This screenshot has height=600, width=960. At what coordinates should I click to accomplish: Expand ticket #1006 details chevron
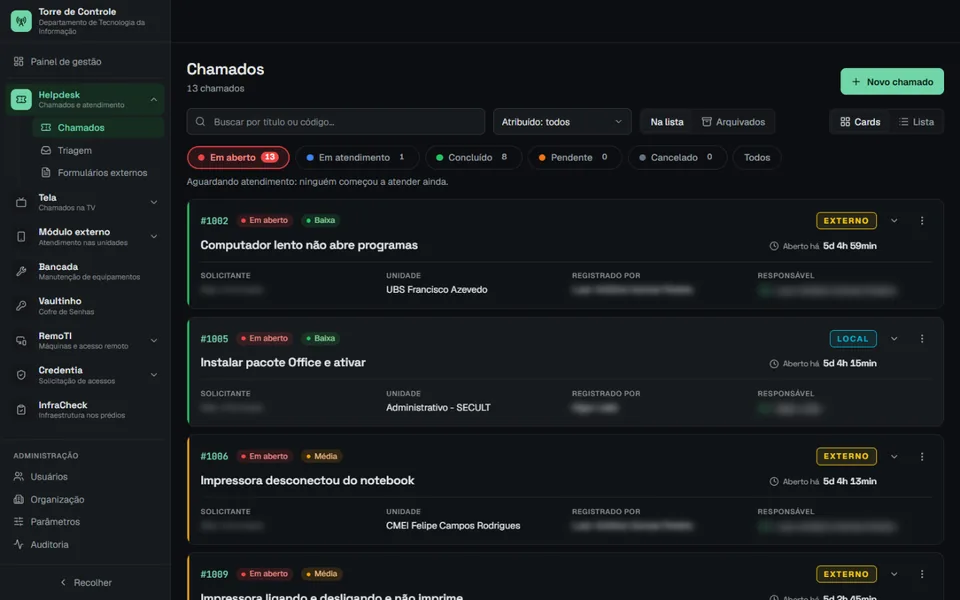coord(894,456)
